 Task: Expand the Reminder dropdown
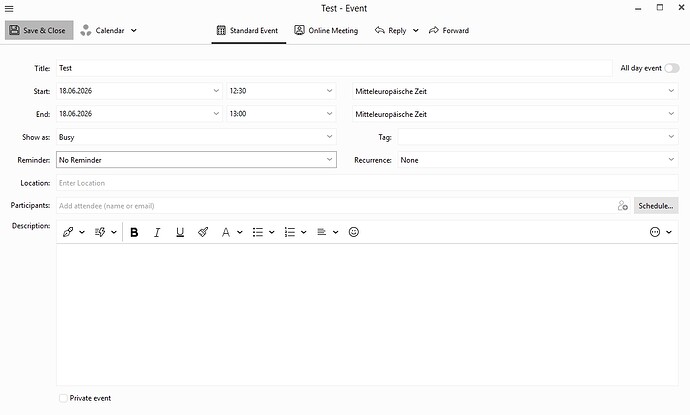click(x=196, y=160)
